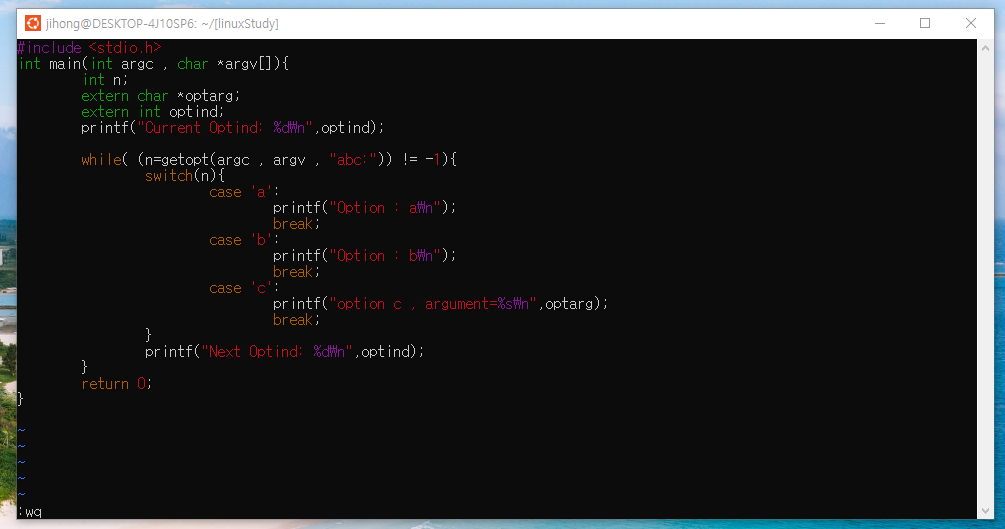Click the case 'b': line
The width and height of the screenshot is (1005, 529).
point(244,240)
